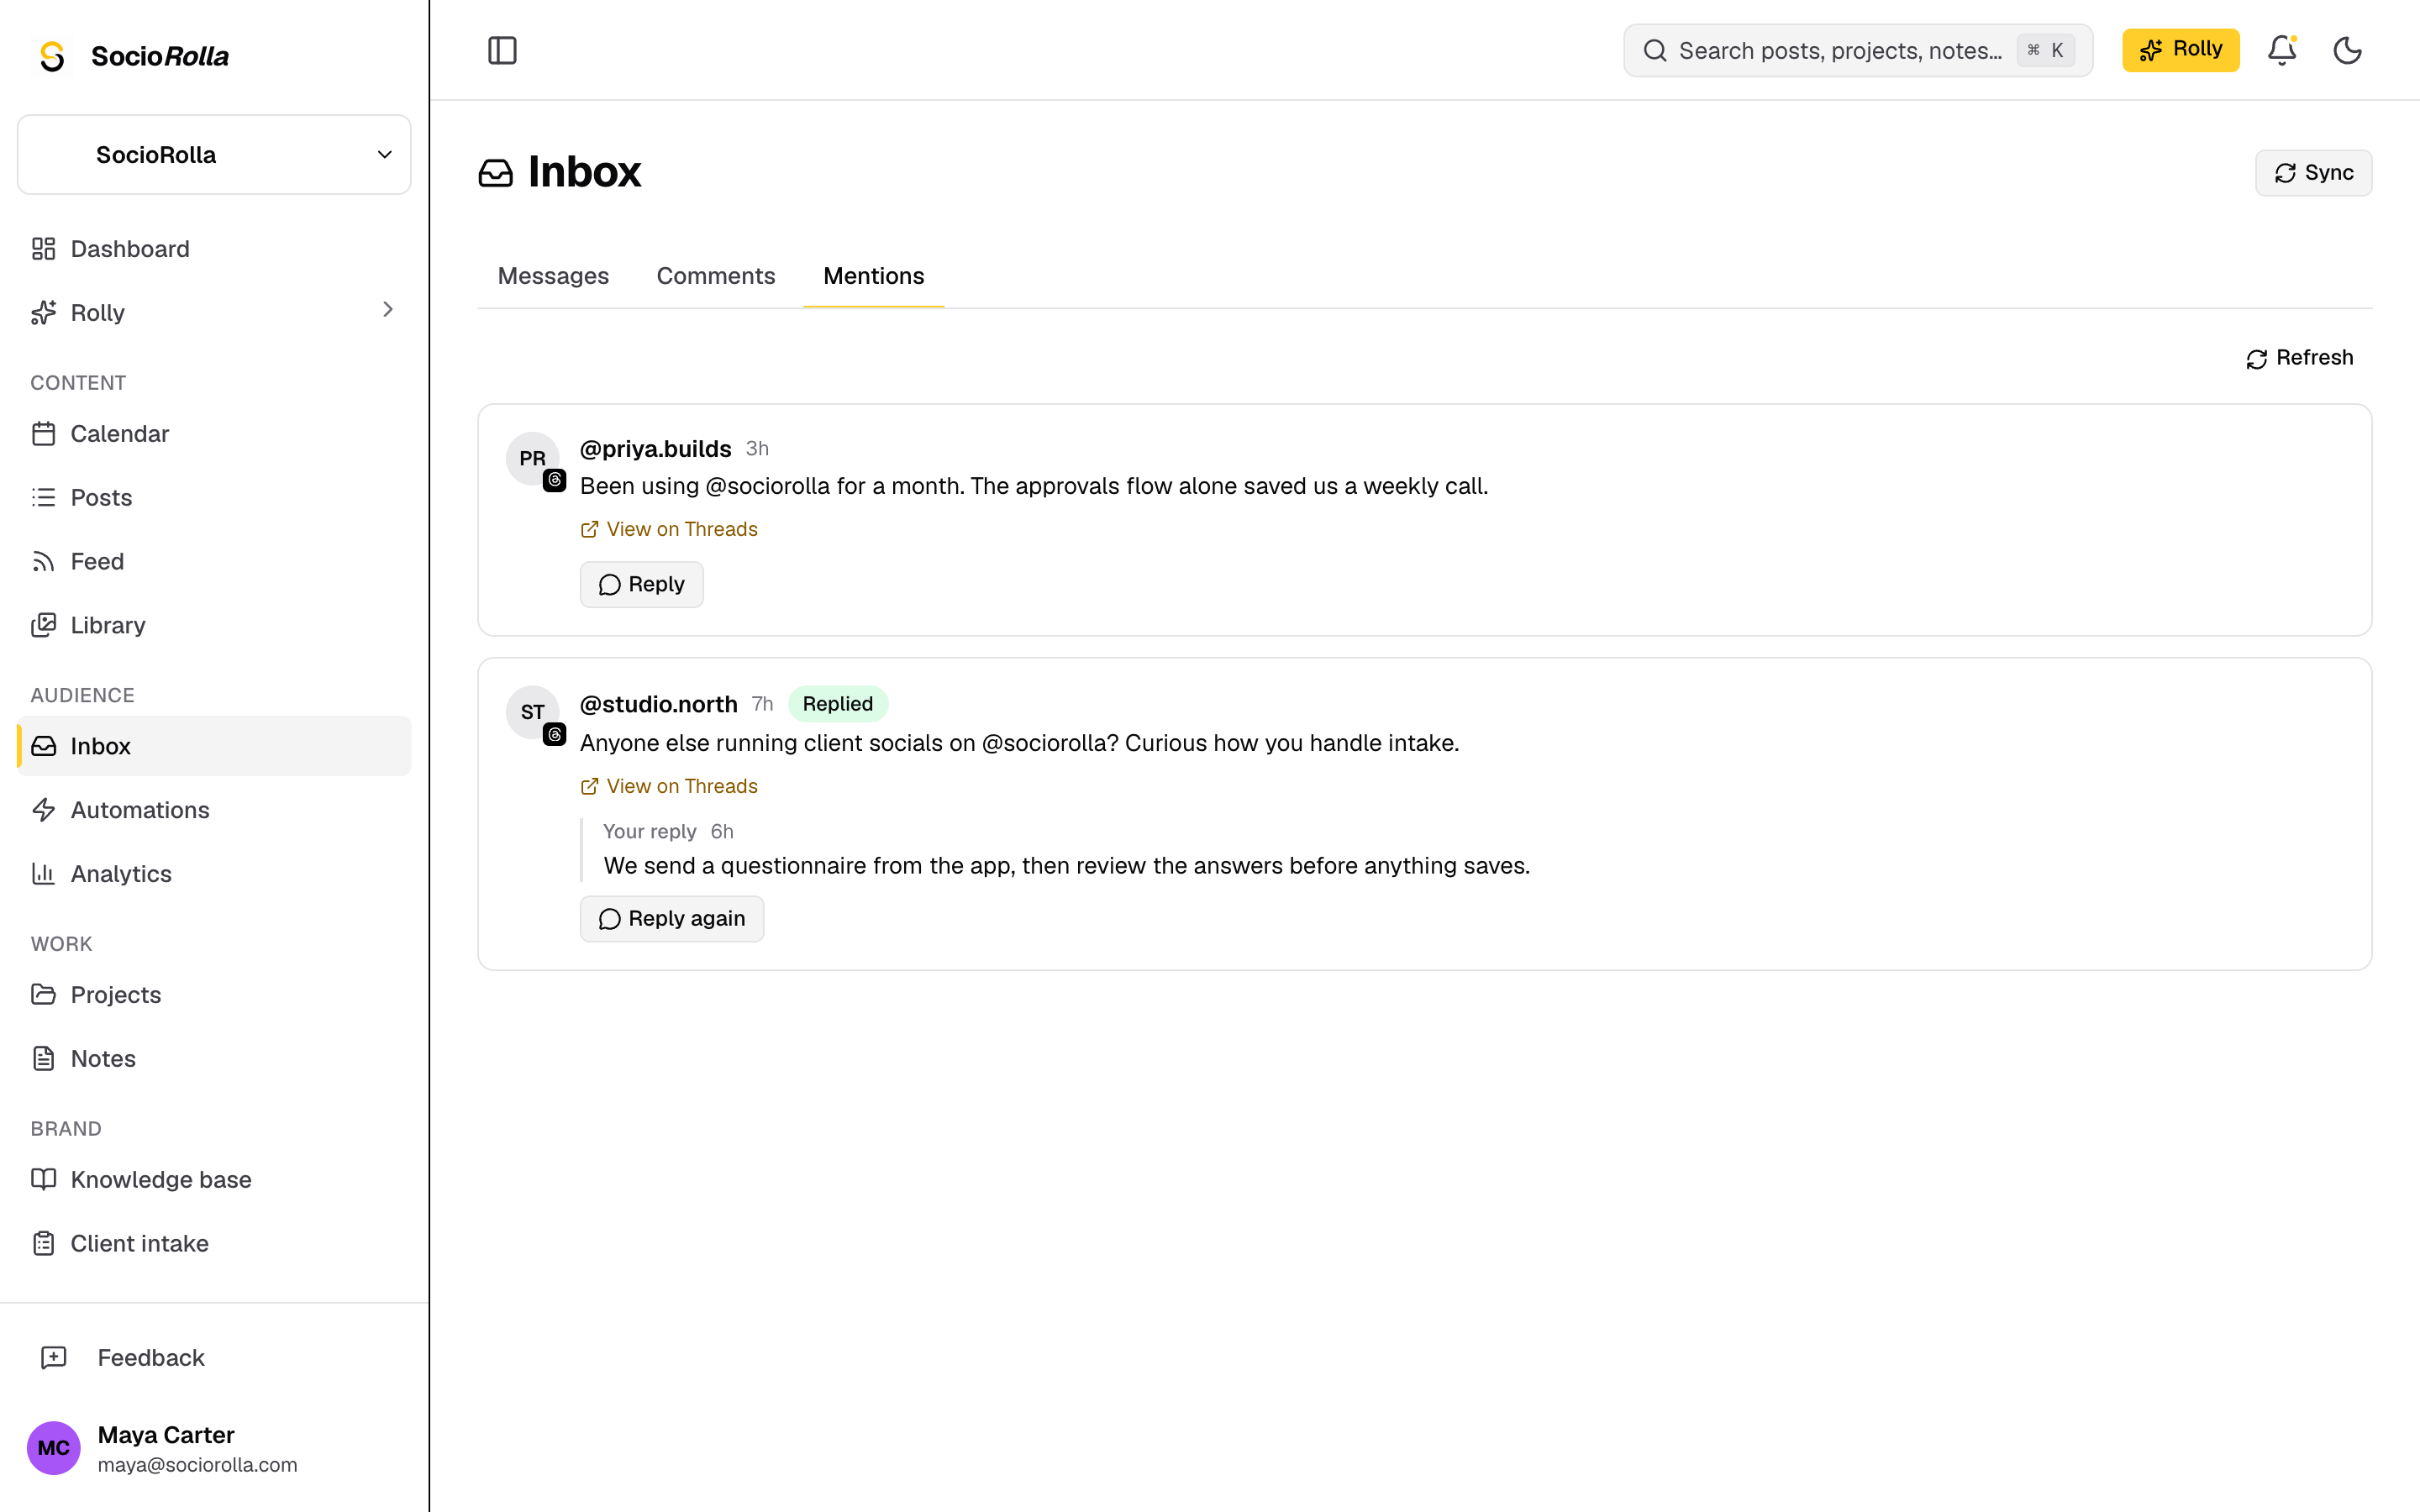Screen dimensions: 2420x1512
Task: Go to Analytics label in sidebar
Action: tap(121, 874)
